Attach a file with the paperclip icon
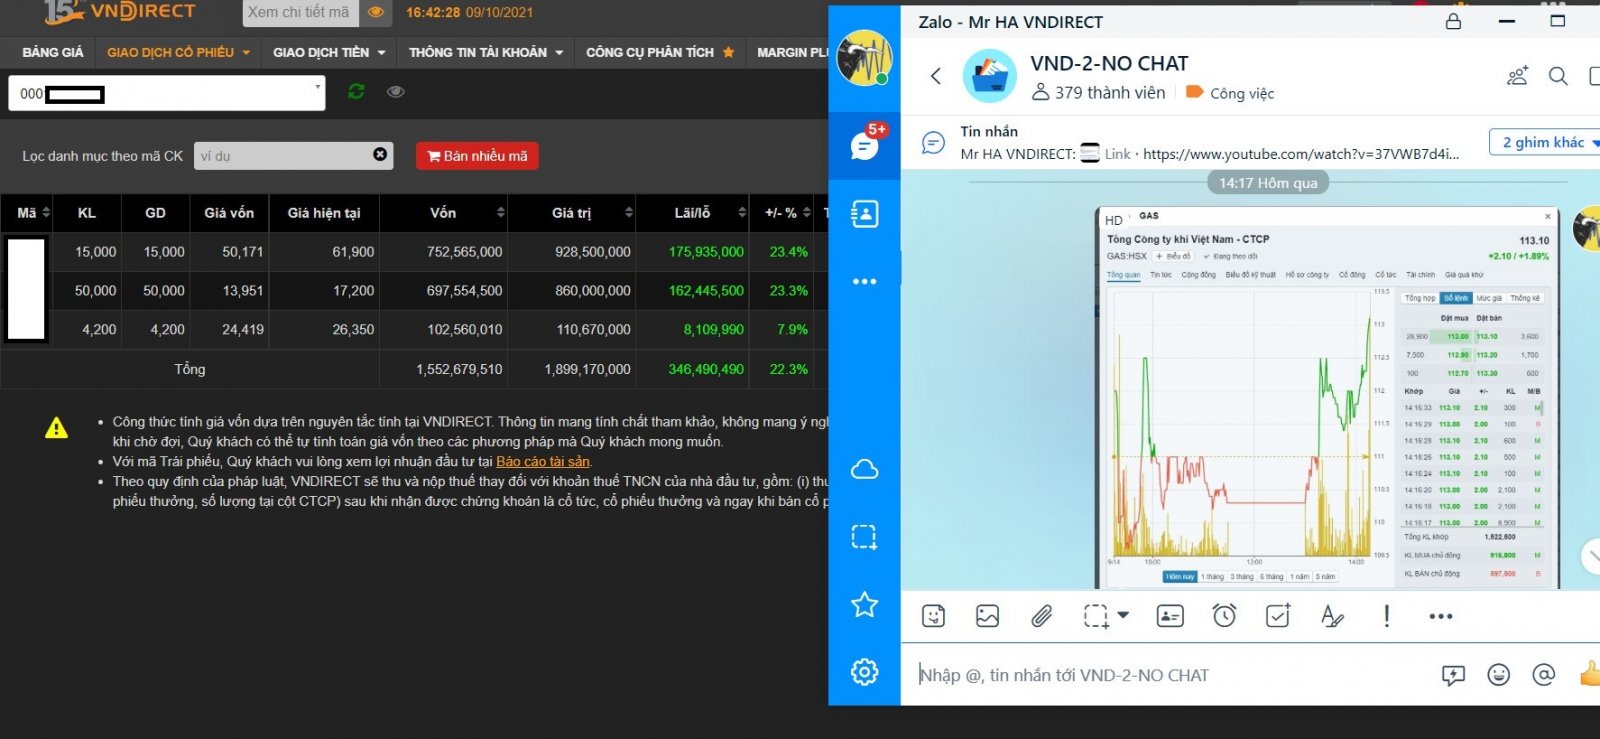This screenshot has width=1600, height=739. (1041, 616)
